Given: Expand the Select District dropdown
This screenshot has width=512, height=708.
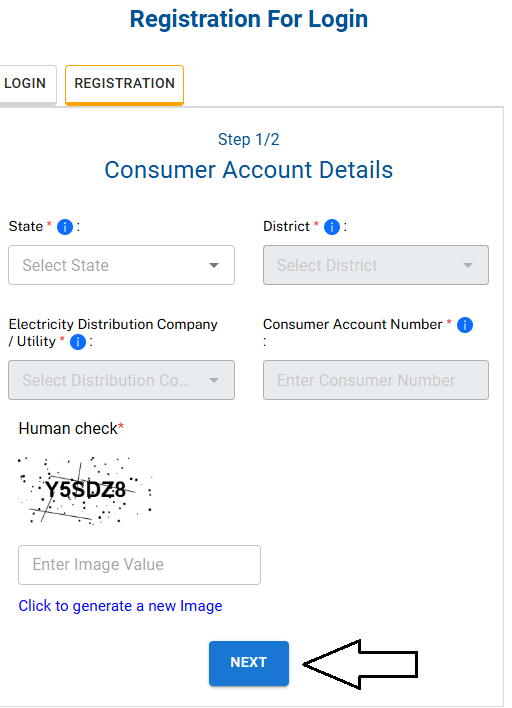Looking at the screenshot, I should pyautogui.click(x=376, y=265).
